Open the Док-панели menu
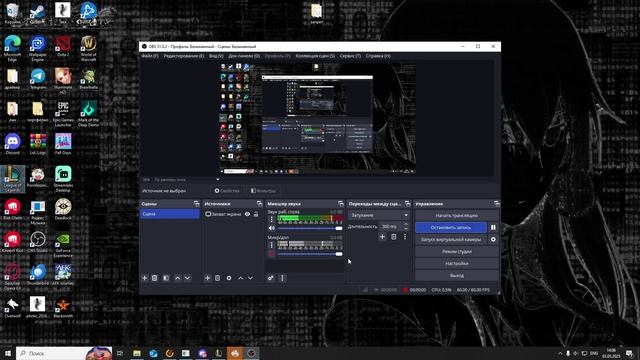The width and height of the screenshot is (640, 360). pyautogui.click(x=244, y=56)
